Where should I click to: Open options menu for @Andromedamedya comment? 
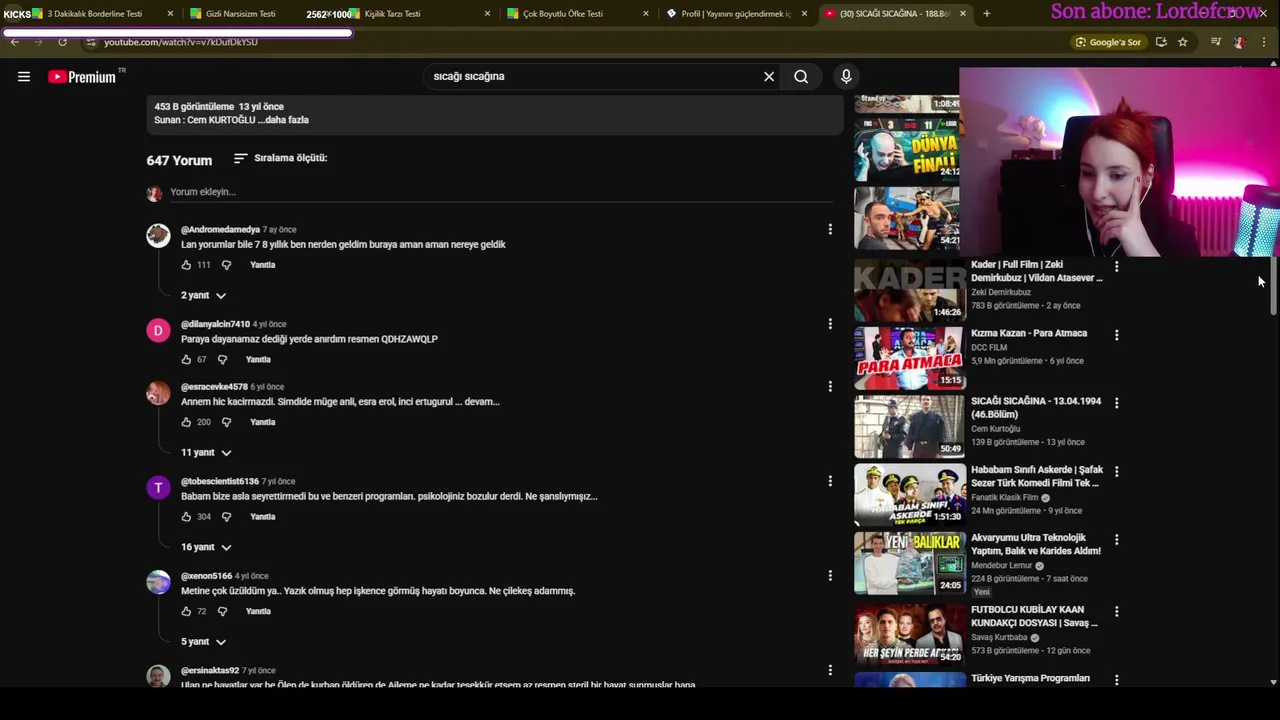pyautogui.click(x=830, y=230)
